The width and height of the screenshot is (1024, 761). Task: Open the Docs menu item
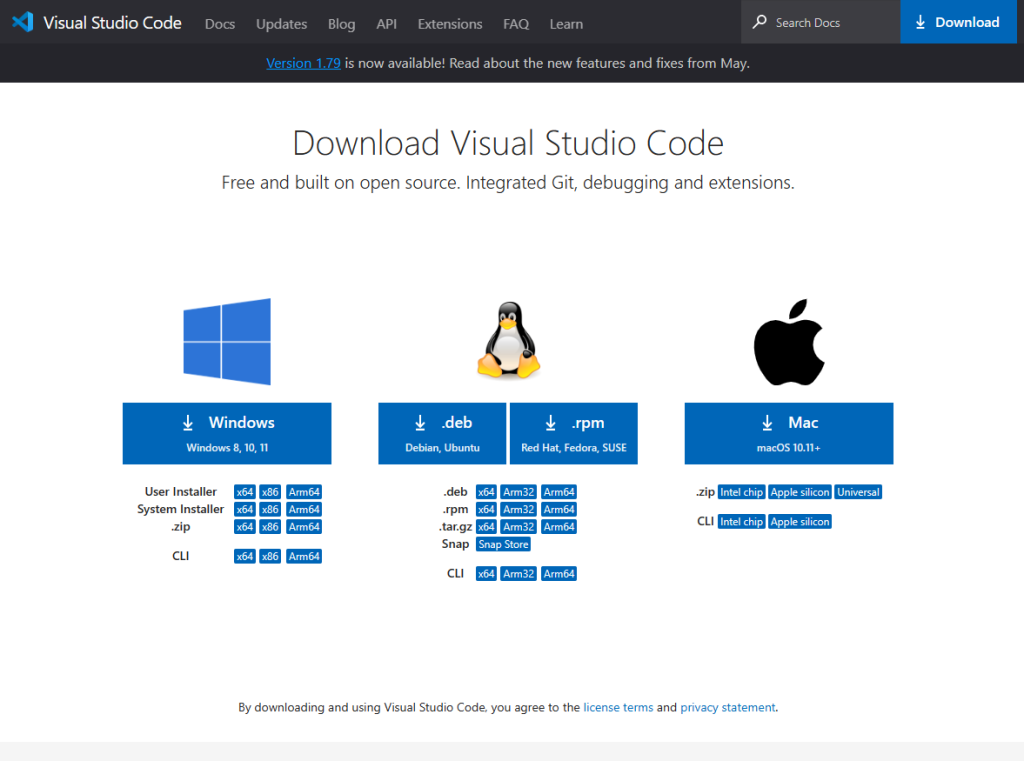click(220, 24)
